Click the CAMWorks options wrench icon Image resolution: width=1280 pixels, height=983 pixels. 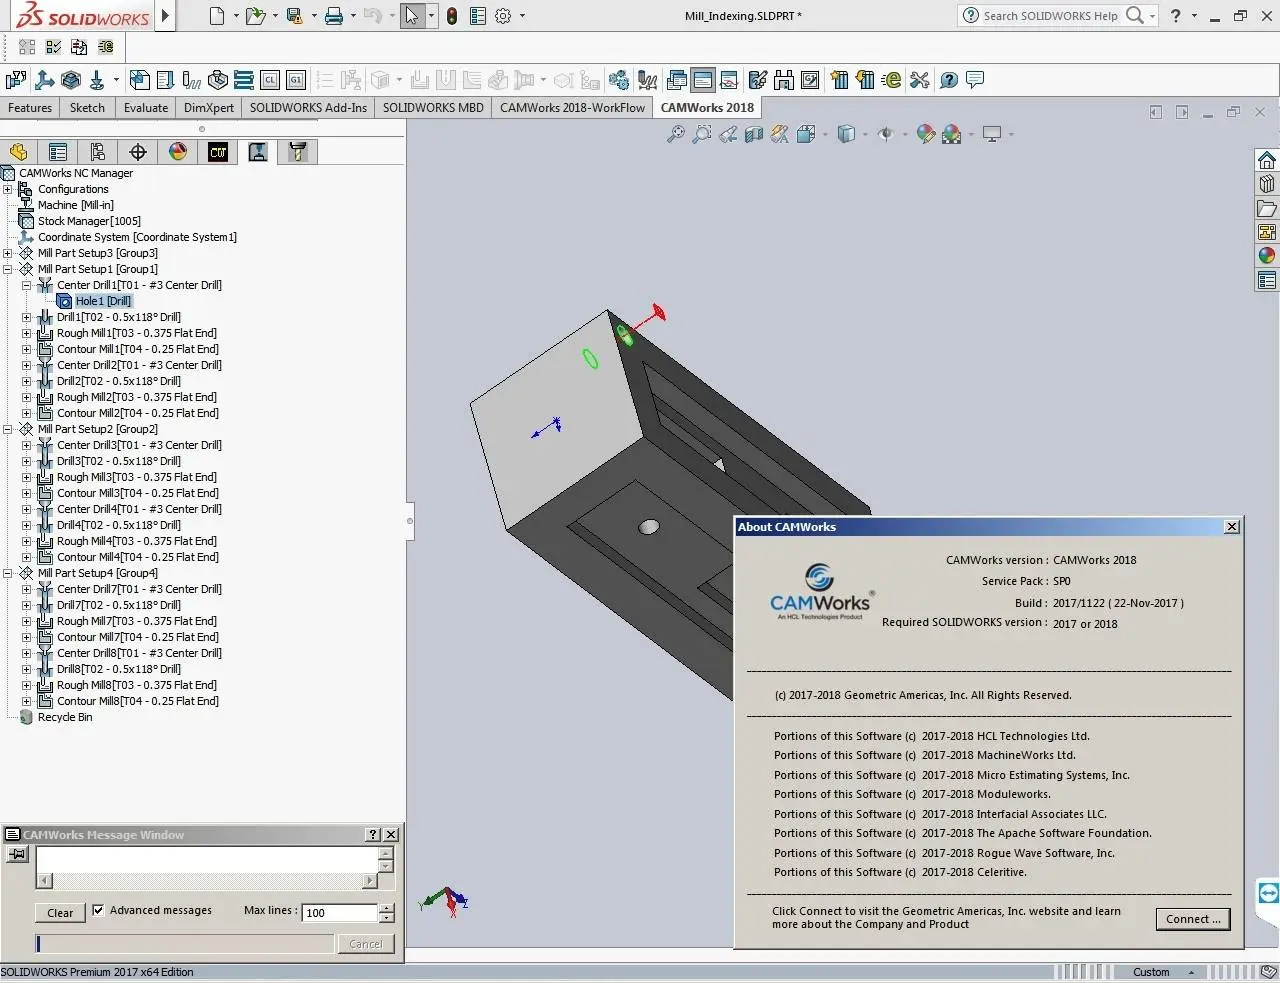click(x=920, y=80)
